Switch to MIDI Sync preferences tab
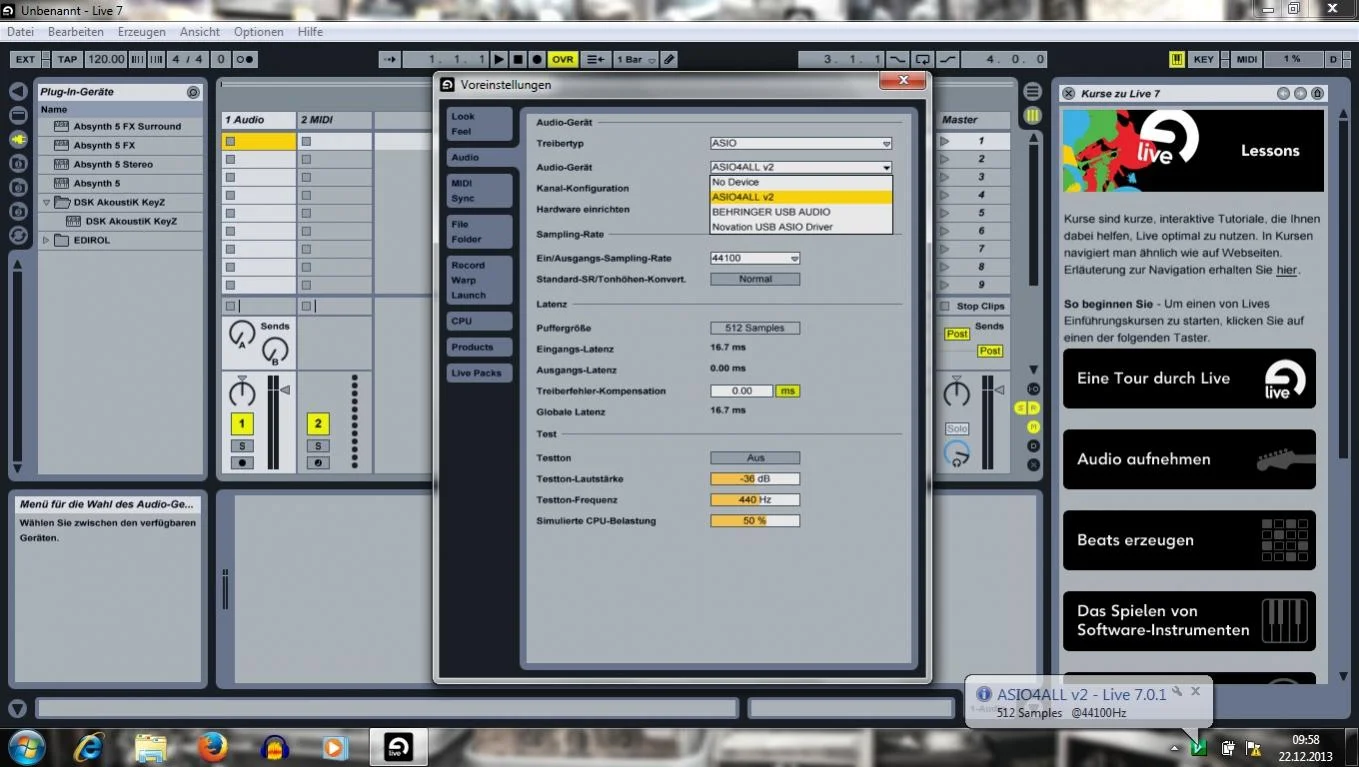Screen dimensions: 1359x767 478,191
